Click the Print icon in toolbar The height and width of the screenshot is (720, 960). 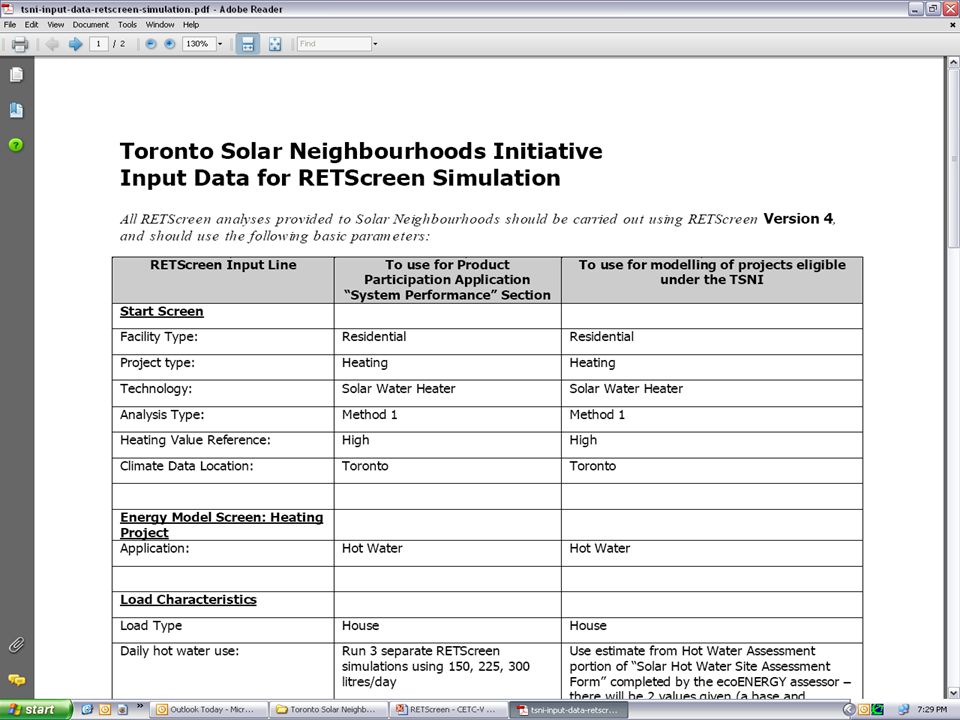point(20,44)
